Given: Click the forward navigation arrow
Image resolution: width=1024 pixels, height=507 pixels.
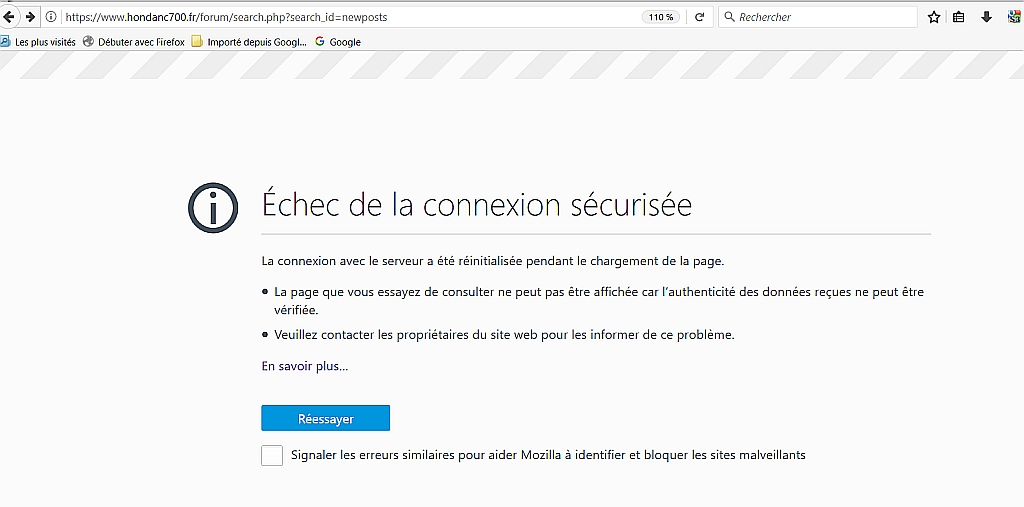Looking at the screenshot, I should 30,17.
